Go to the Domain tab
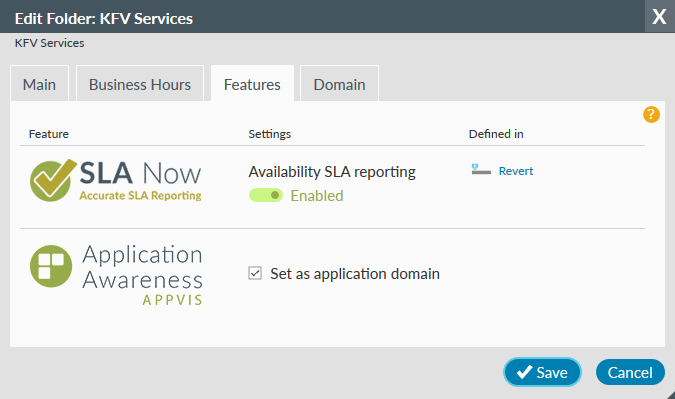 pyautogui.click(x=339, y=84)
